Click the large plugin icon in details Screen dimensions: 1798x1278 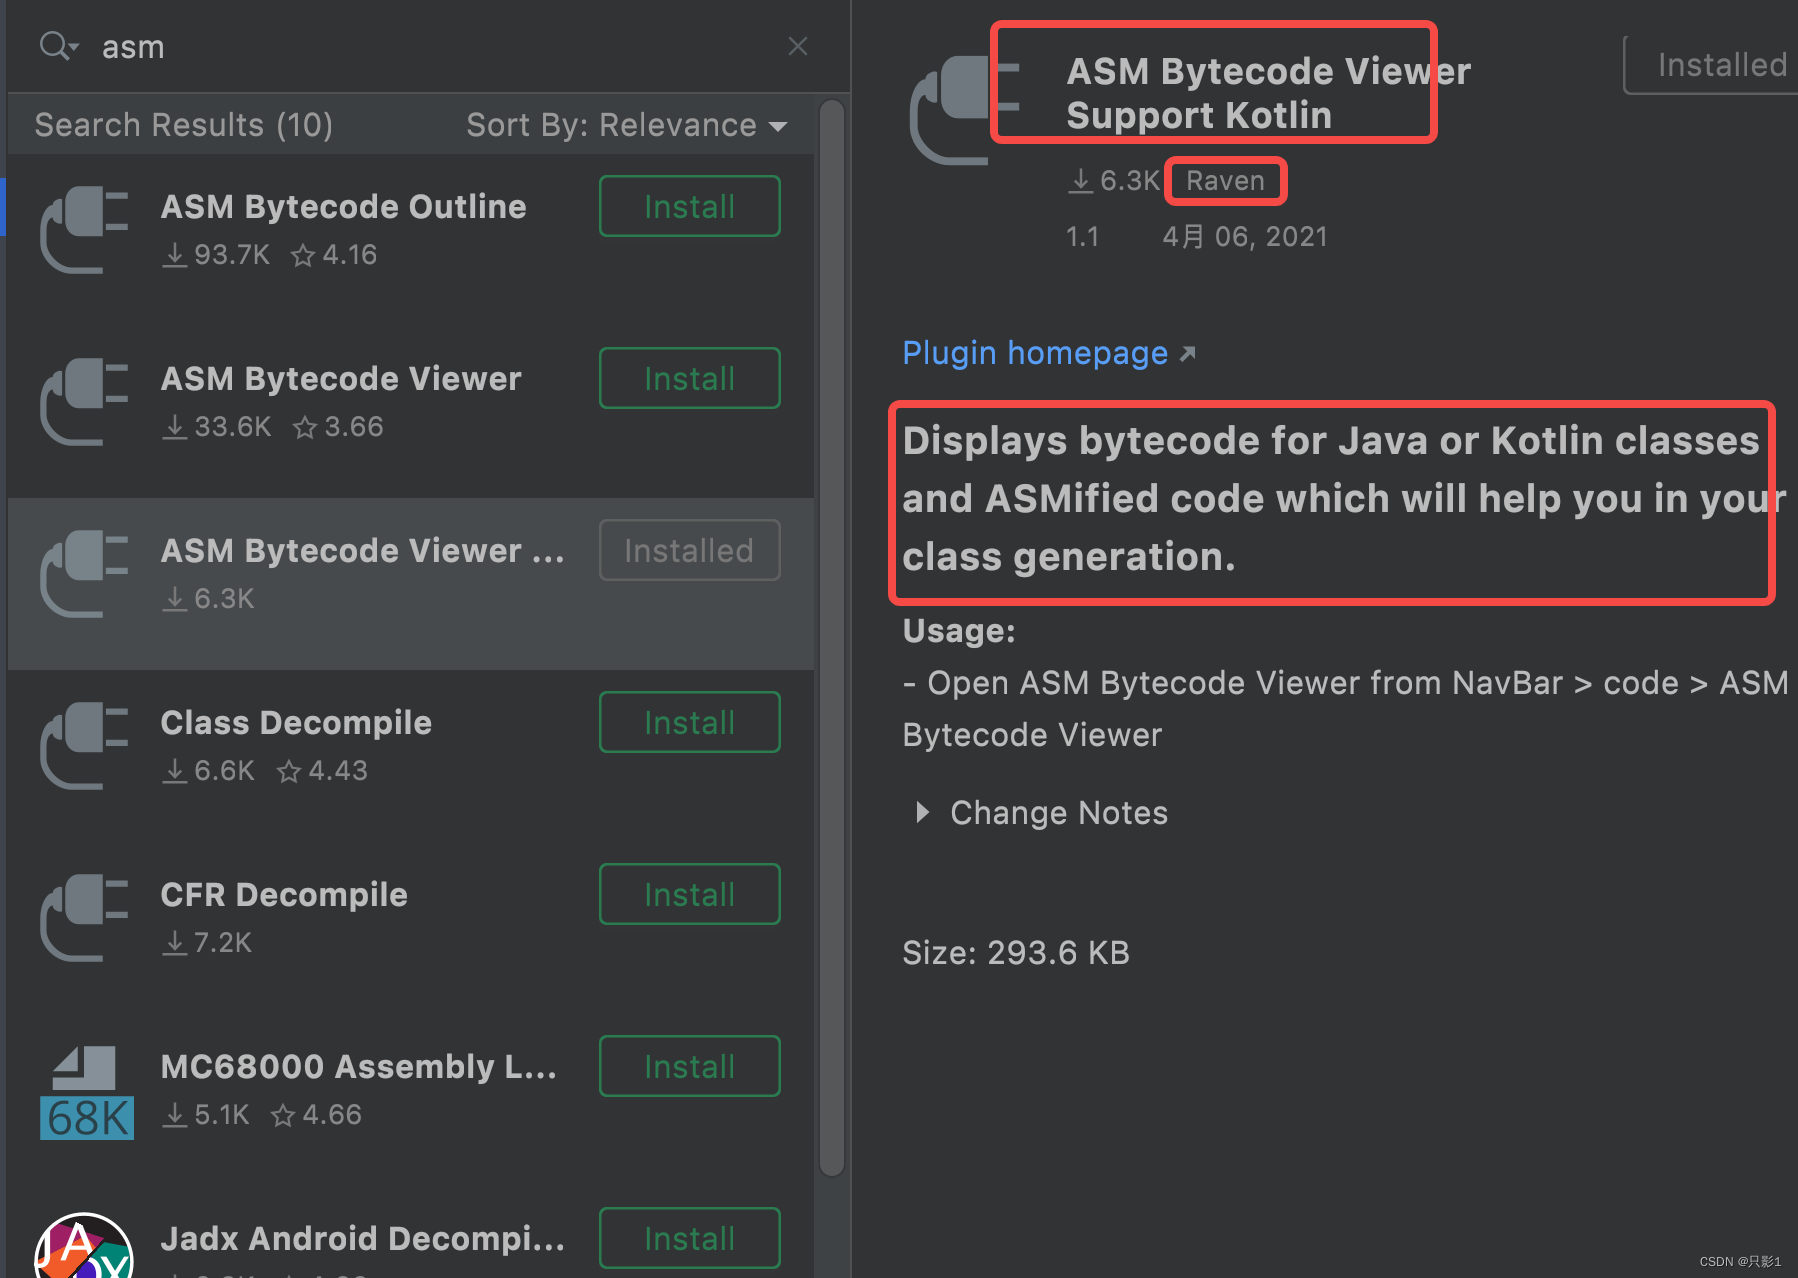point(952,110)
